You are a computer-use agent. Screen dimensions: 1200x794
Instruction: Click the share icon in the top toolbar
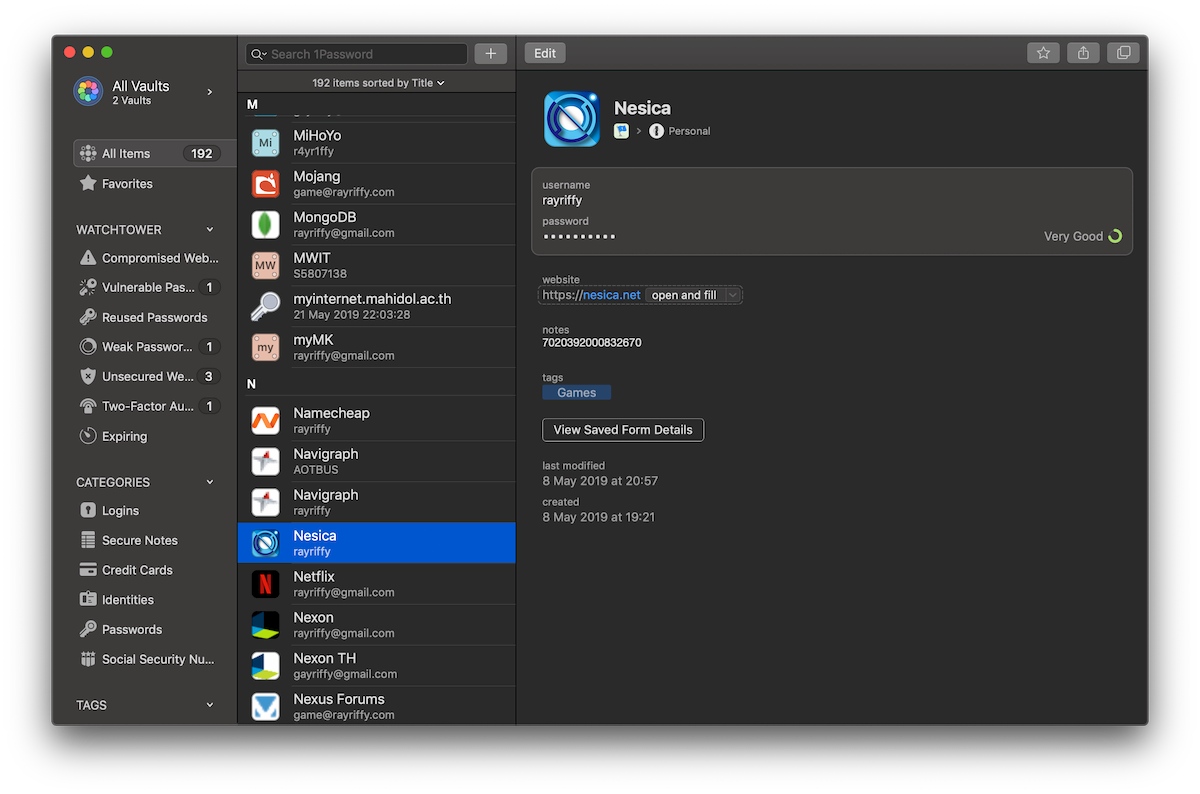(1083, 53)
